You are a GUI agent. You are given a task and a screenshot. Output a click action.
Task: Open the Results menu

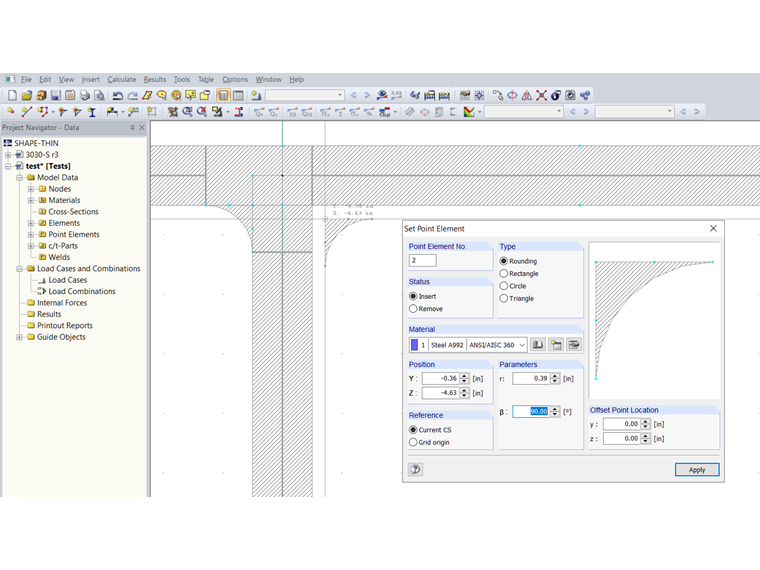[155, 79]
